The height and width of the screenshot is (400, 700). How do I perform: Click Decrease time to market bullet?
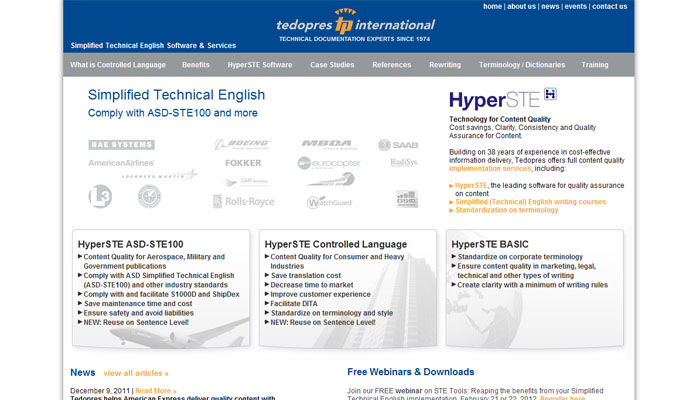(312, 285)
